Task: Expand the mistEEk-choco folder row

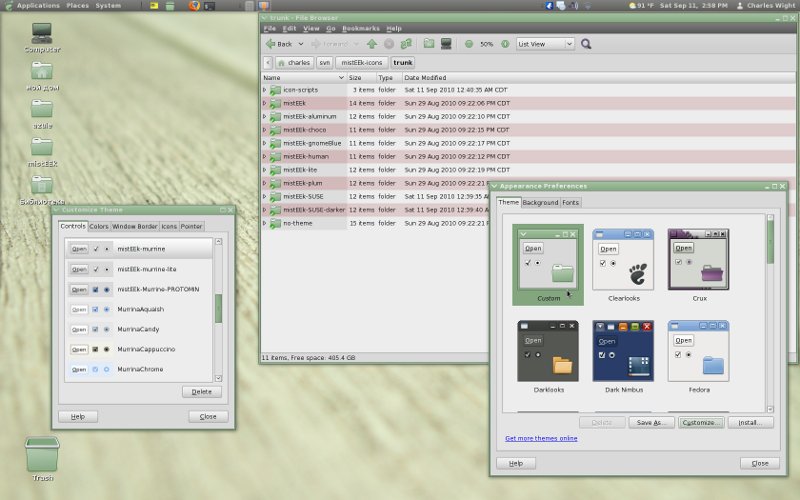Action: click(265, 130)
